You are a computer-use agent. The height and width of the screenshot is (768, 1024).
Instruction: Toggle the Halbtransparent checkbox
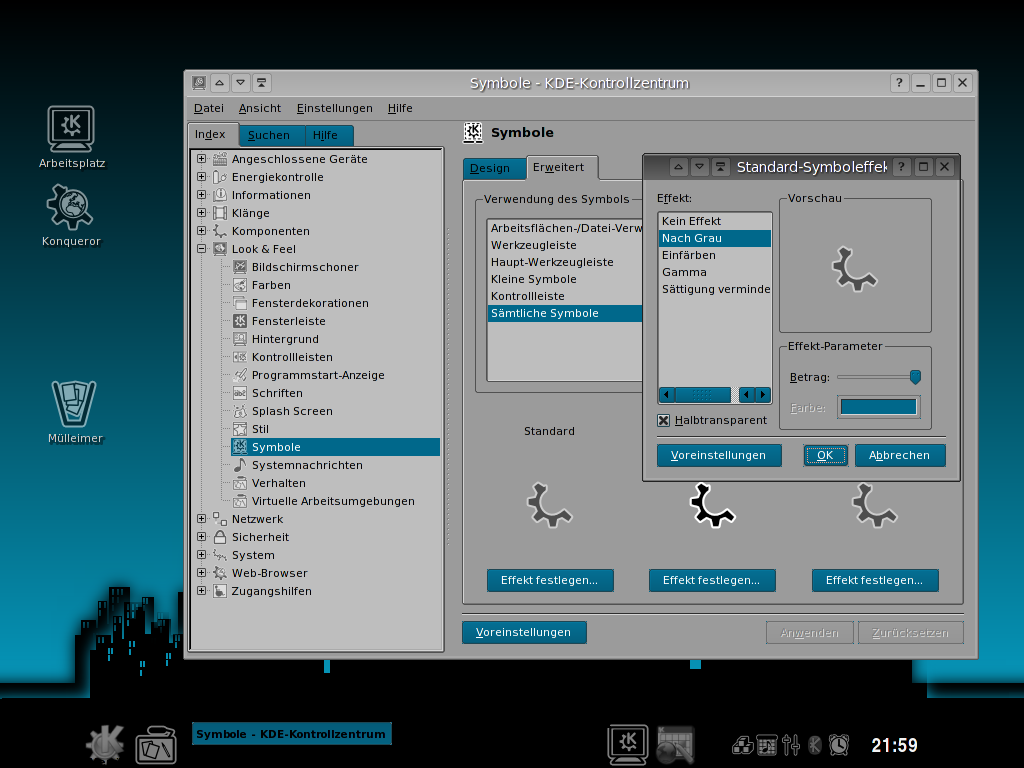(664, 421)
